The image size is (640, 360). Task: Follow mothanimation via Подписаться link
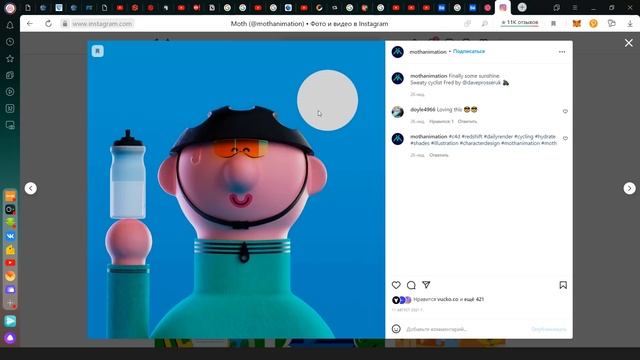click(469, 51)
